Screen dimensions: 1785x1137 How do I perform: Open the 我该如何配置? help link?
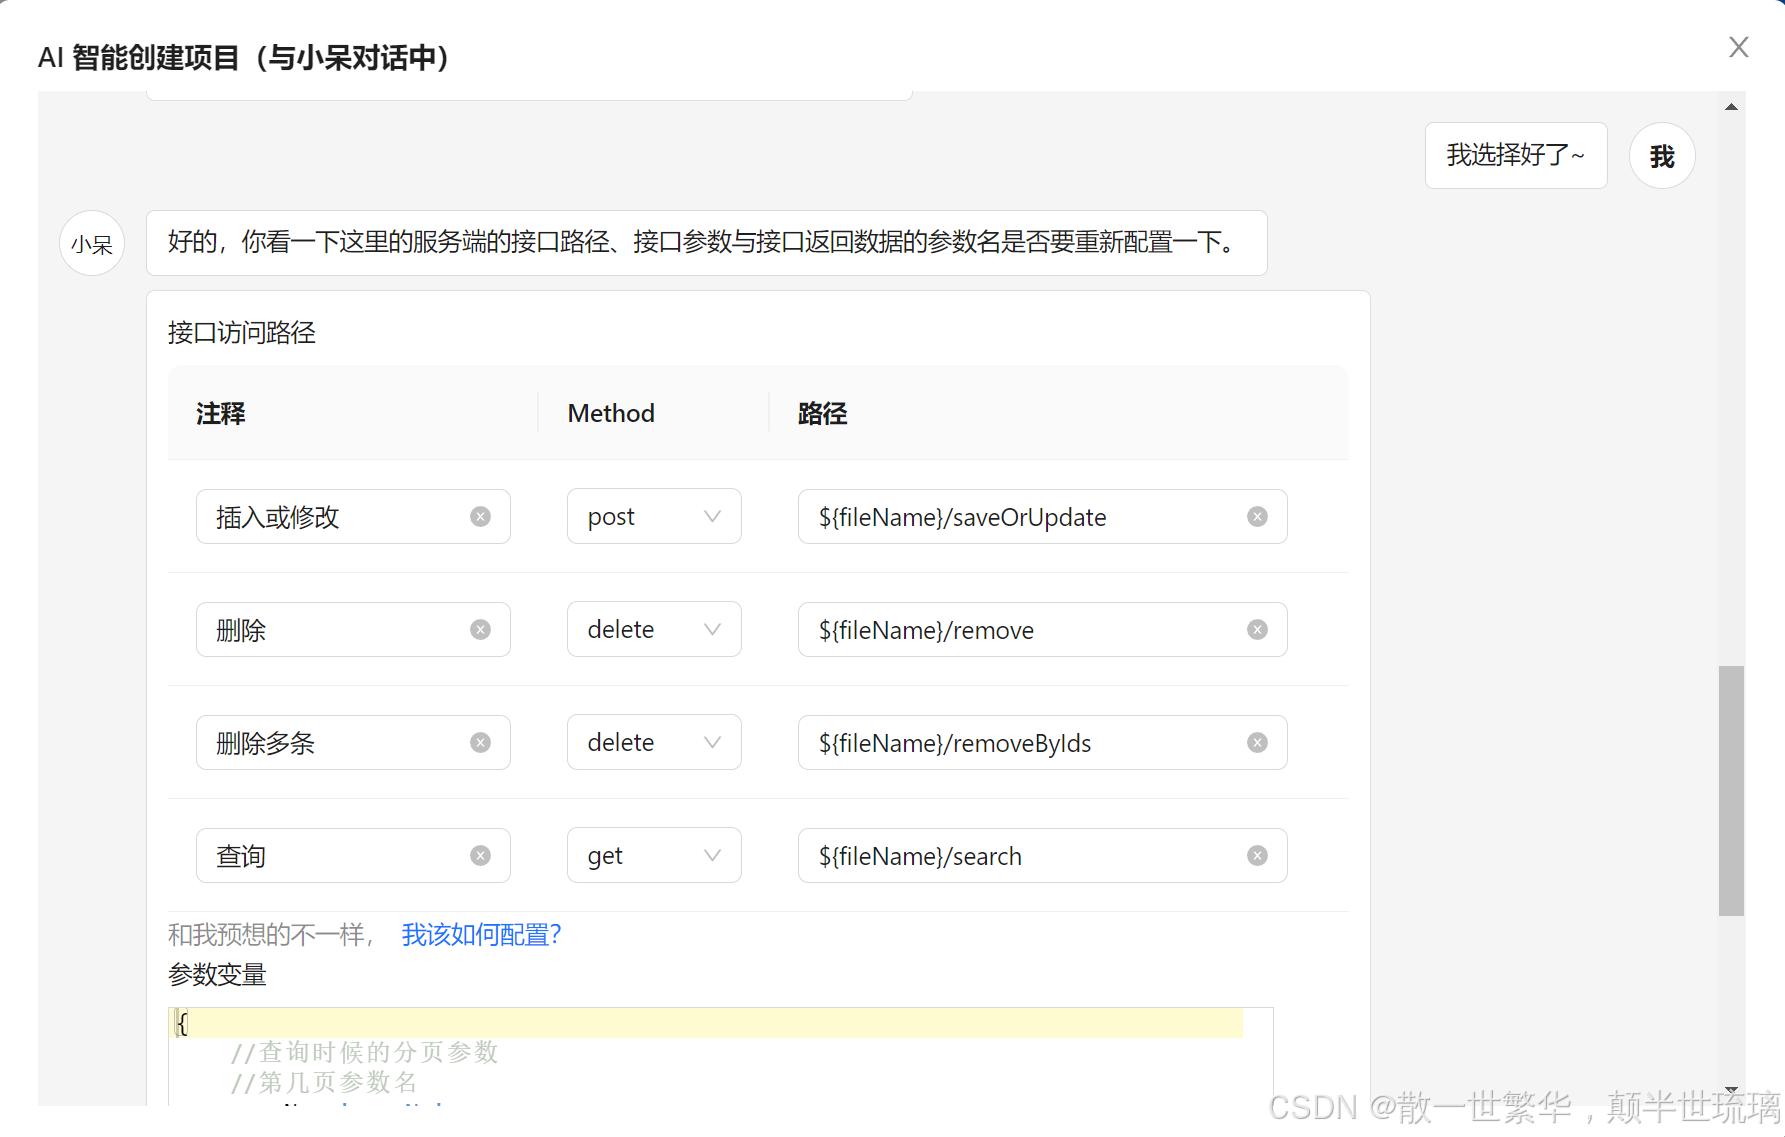481,935
